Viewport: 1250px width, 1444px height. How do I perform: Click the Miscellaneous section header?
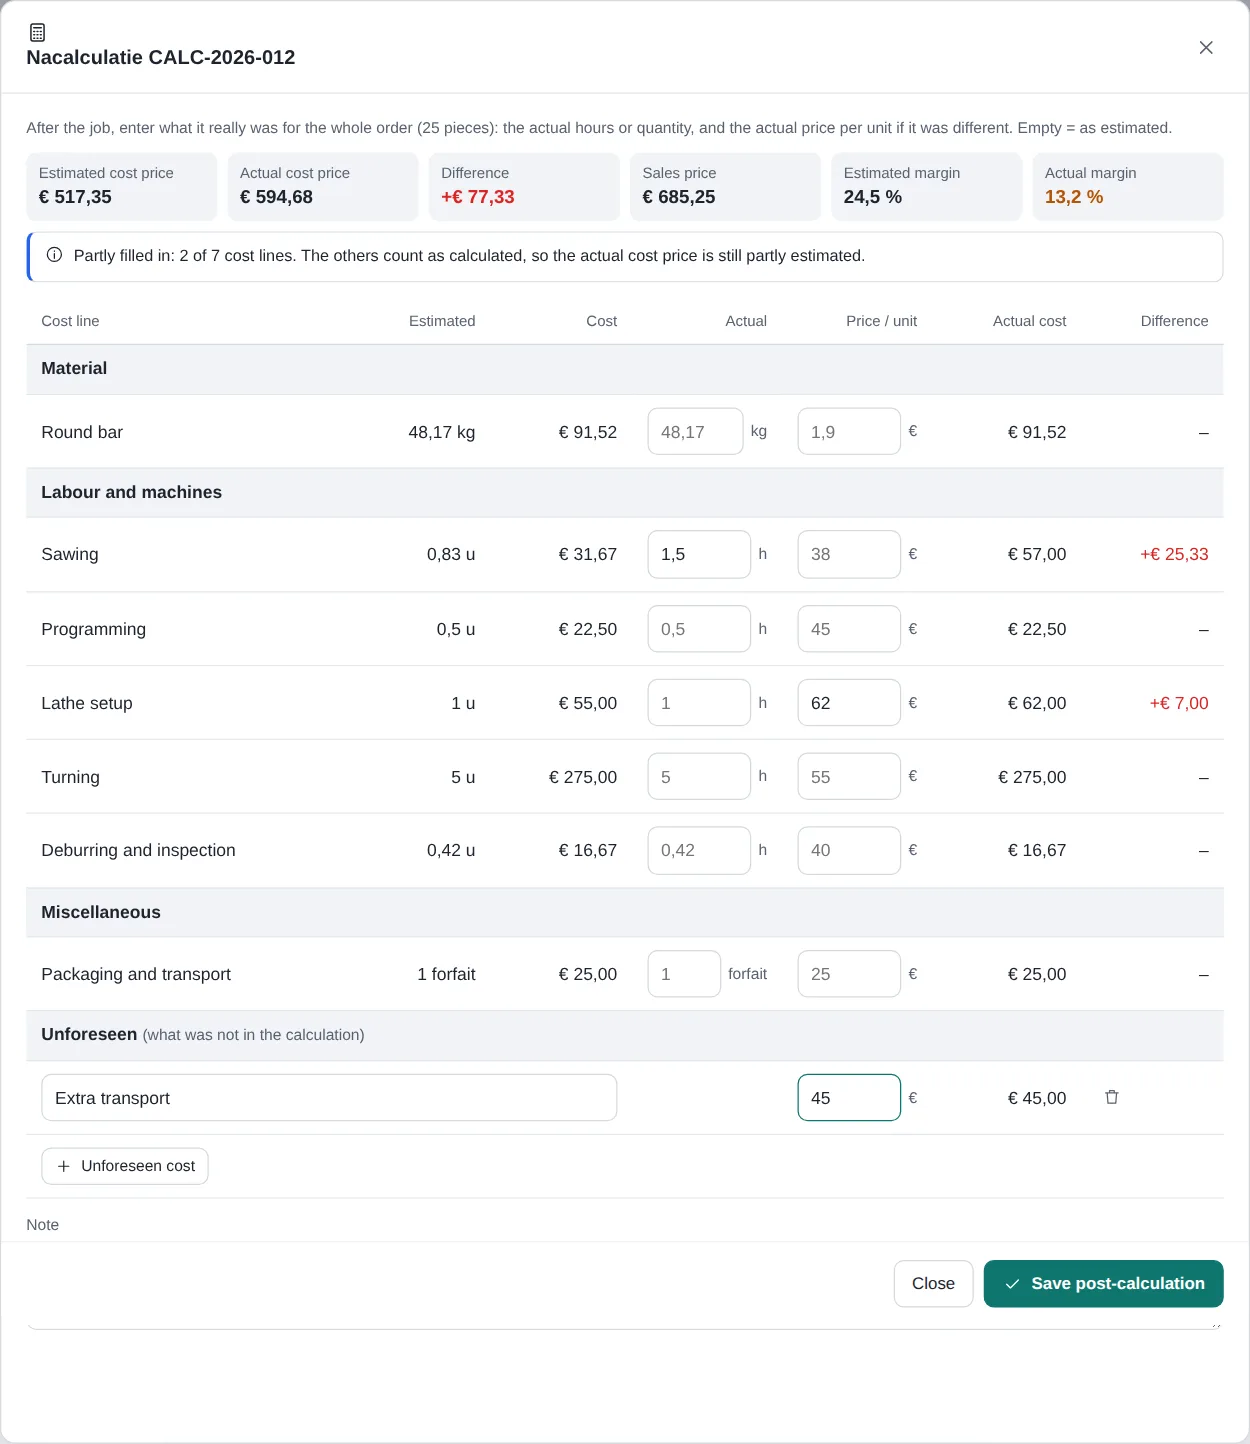click(625, 912)
